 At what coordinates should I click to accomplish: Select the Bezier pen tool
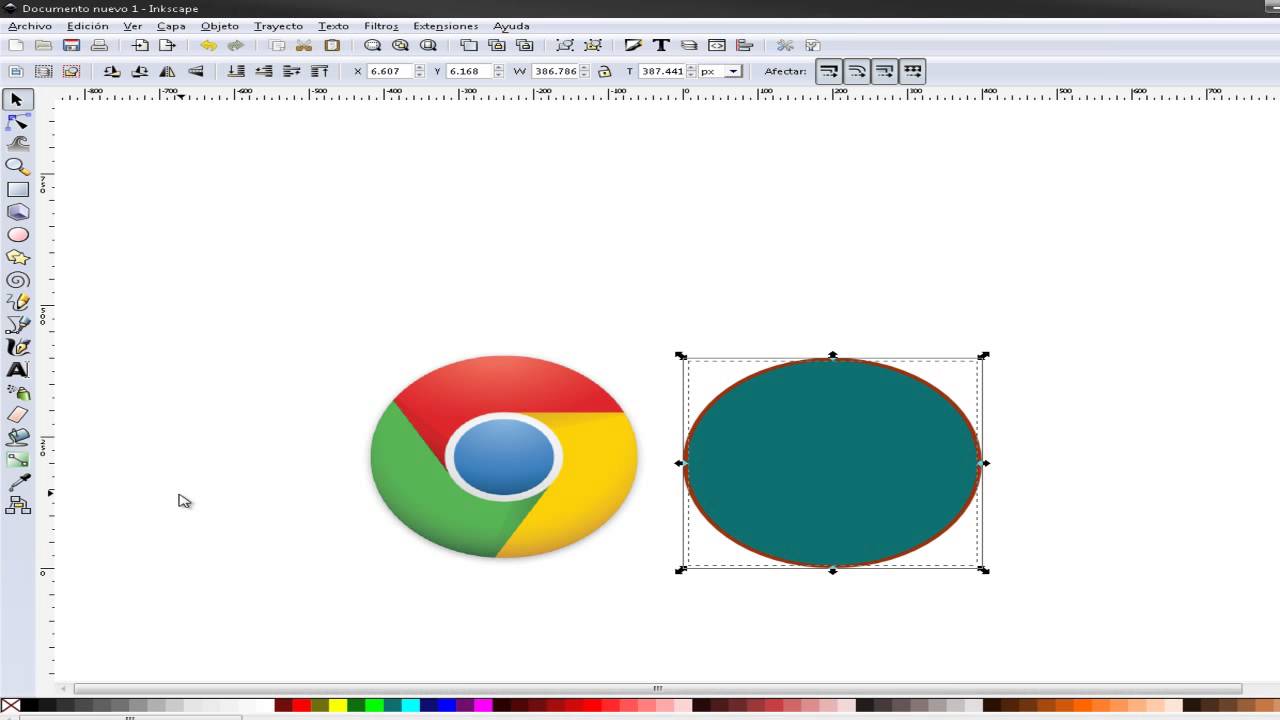click(17, 325)
